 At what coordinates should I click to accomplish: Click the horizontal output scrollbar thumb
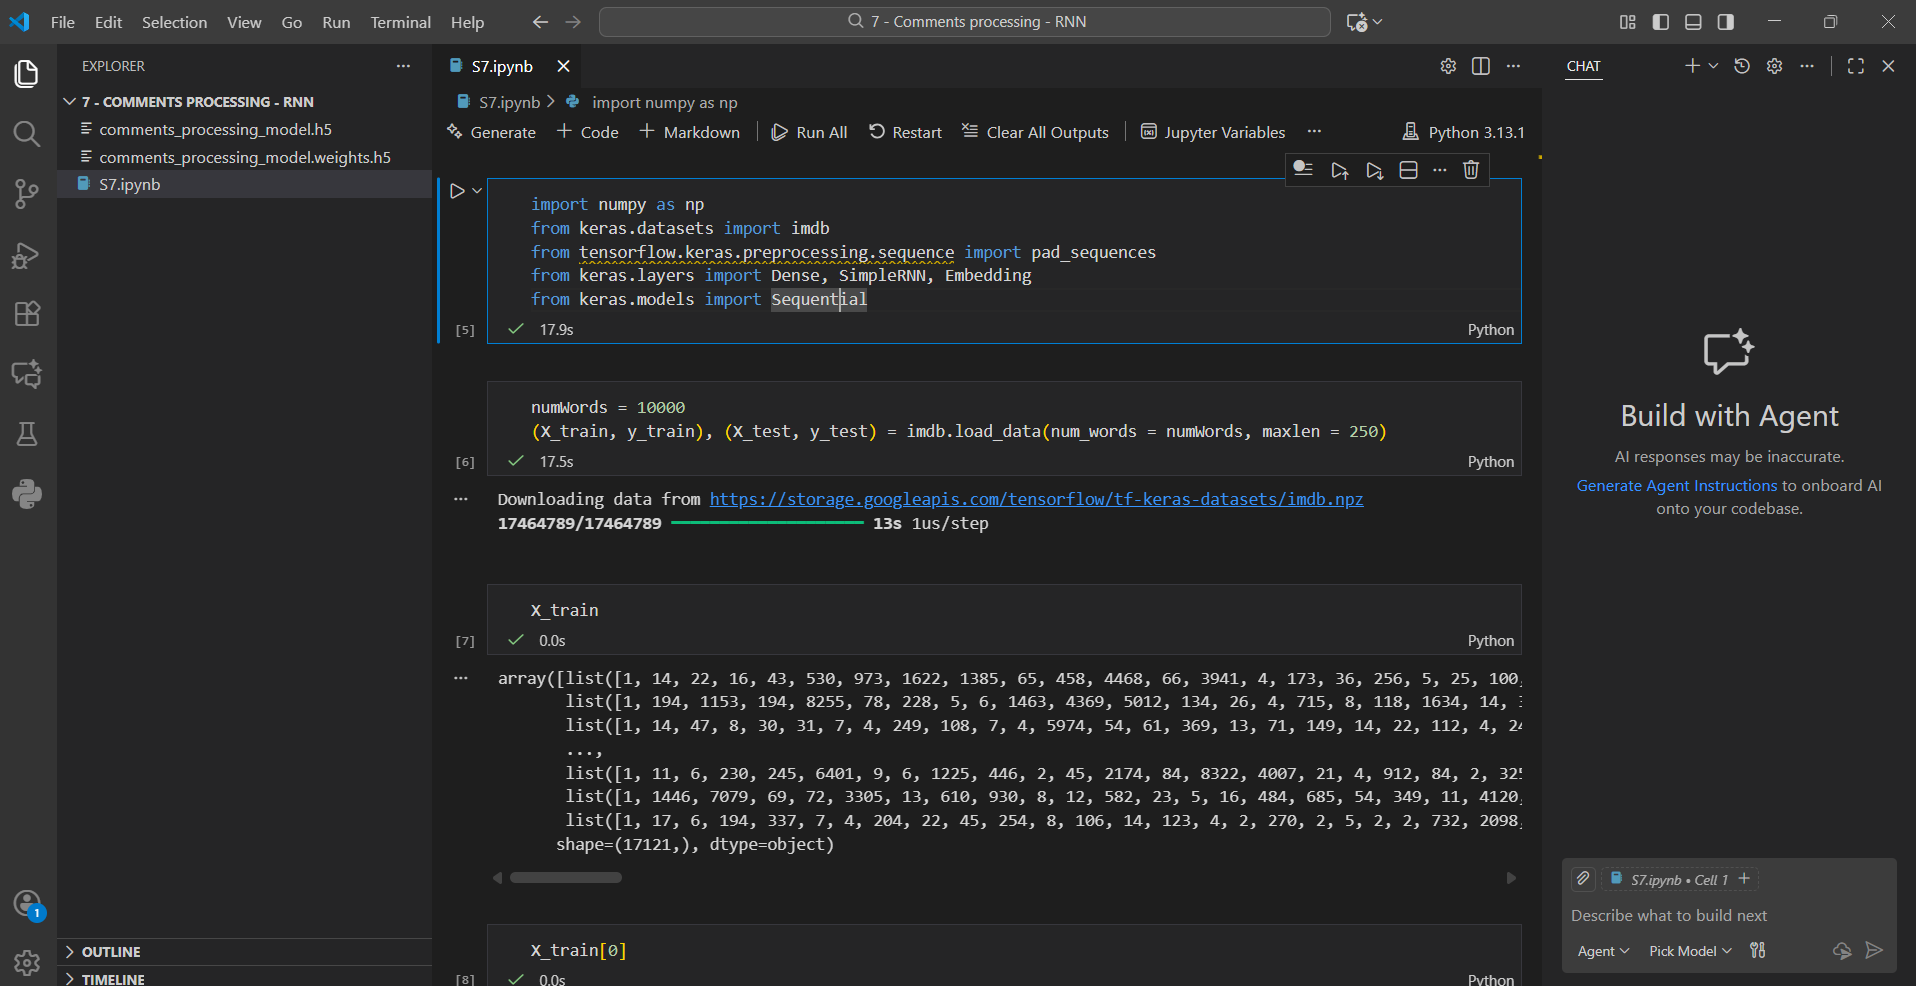click(x=566, y=878)
